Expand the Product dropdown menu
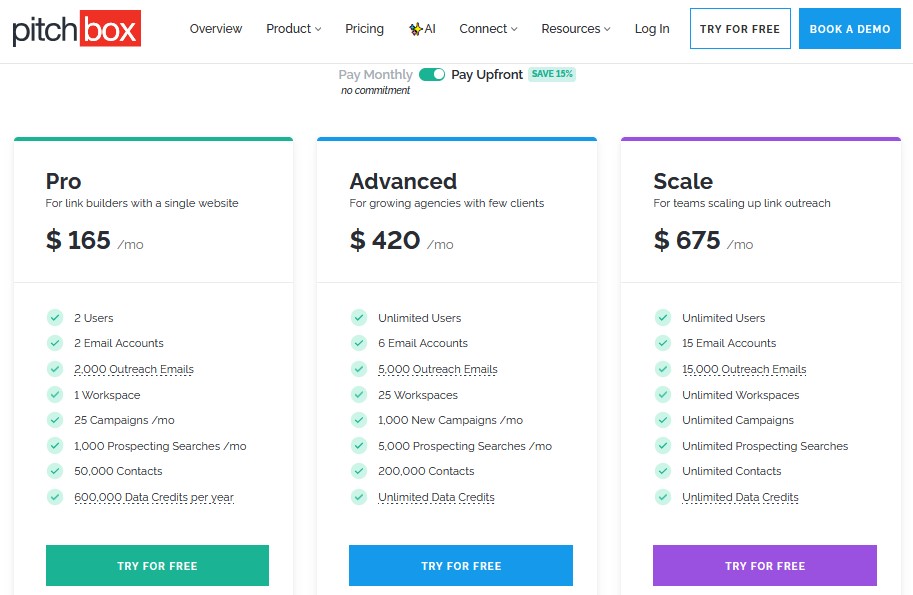 [x=293, y=29]
